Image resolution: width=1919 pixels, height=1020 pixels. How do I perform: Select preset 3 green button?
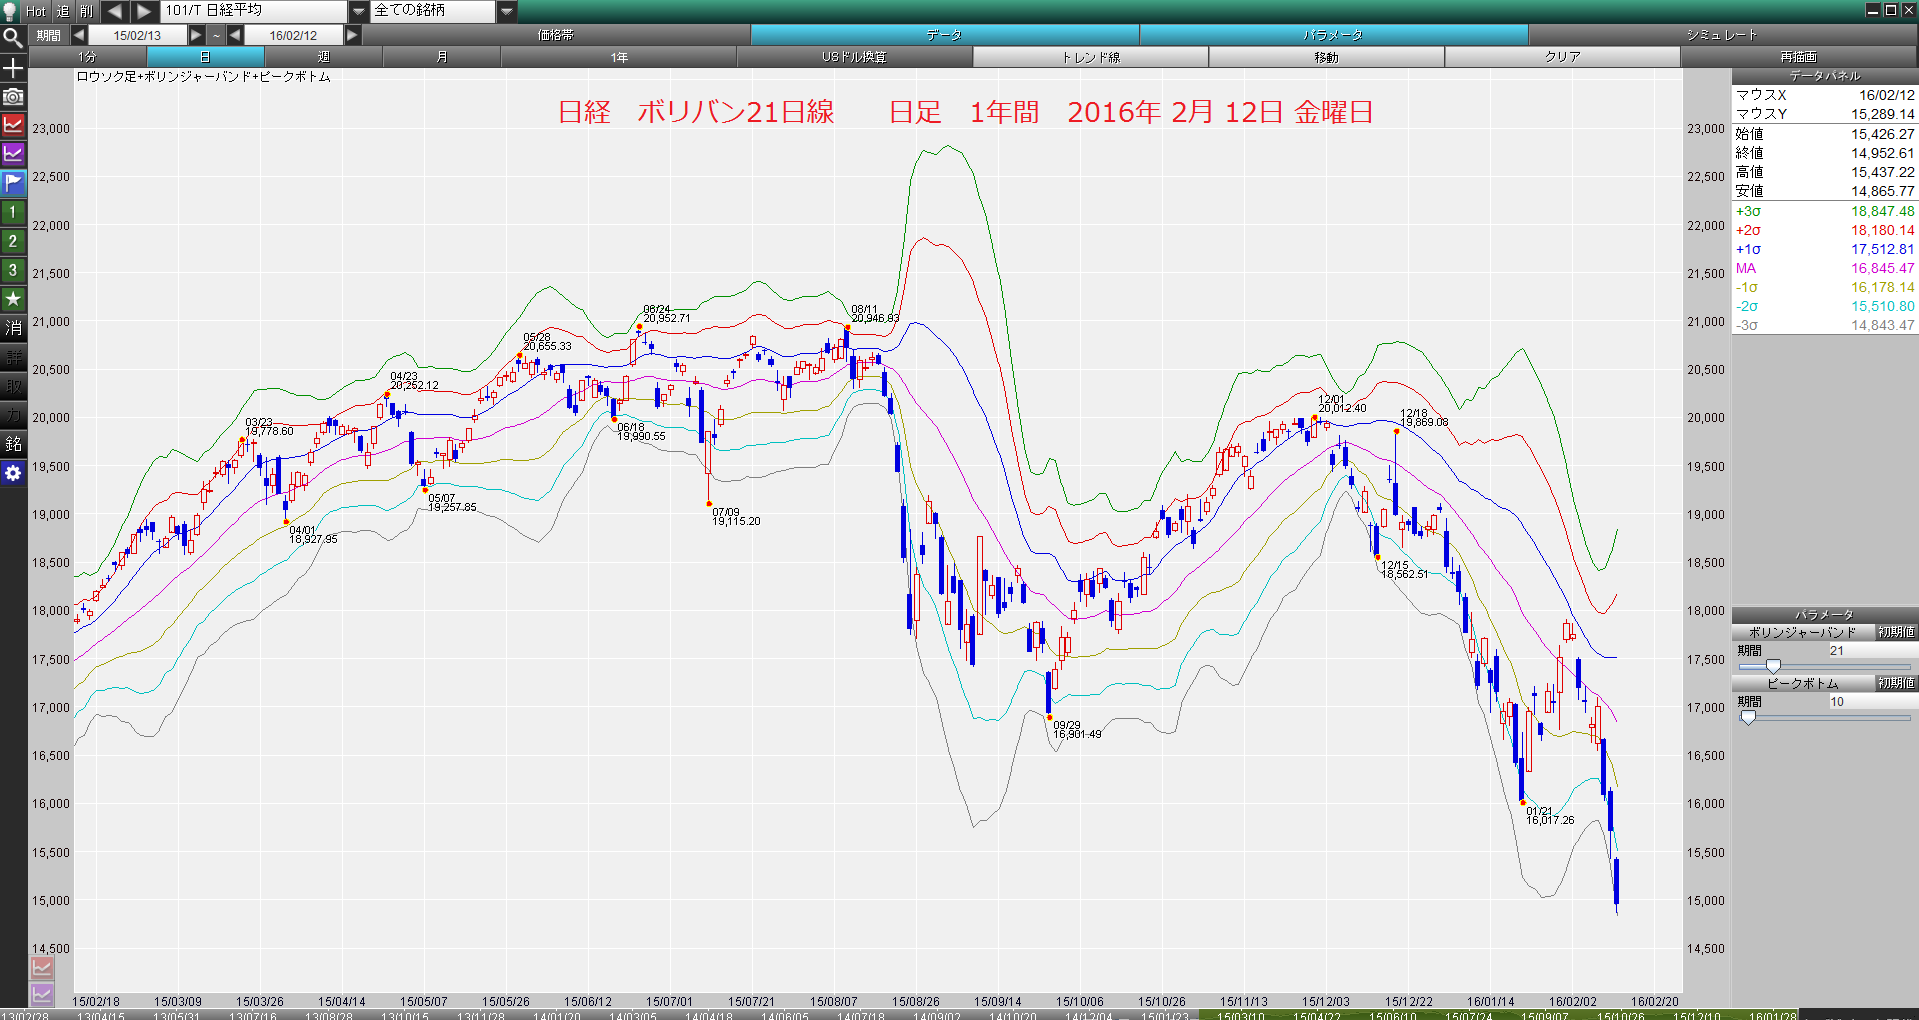click(x=13, y=270)
